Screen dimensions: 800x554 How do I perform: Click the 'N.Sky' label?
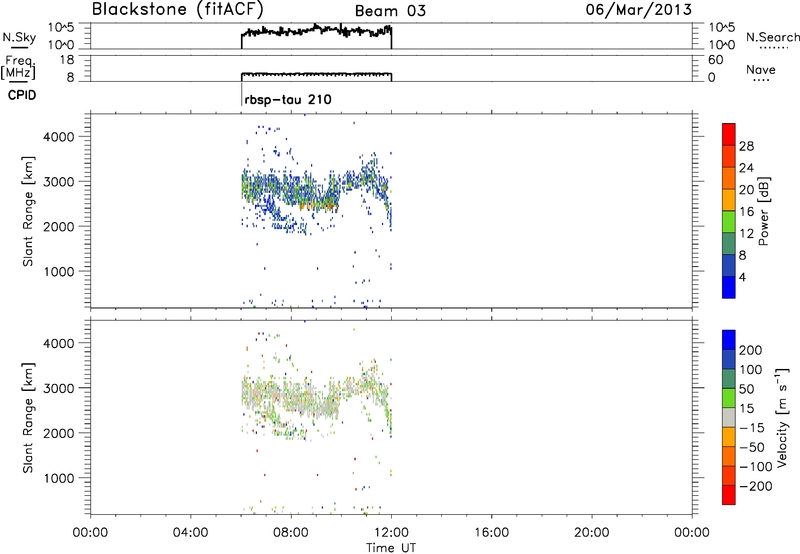[x=19, y=38]
